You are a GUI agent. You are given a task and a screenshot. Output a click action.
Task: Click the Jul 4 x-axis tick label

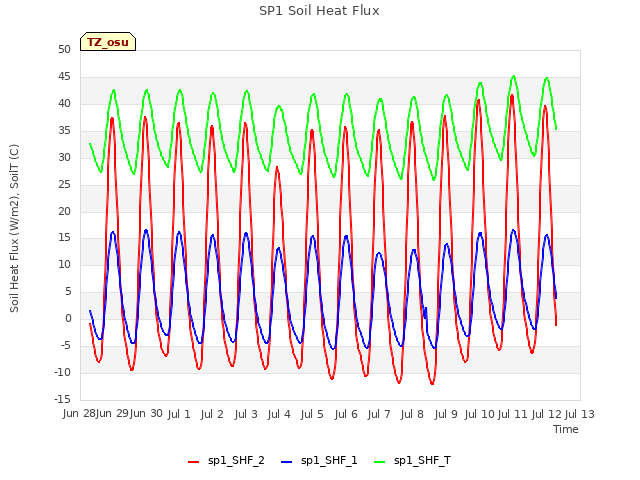279,414
